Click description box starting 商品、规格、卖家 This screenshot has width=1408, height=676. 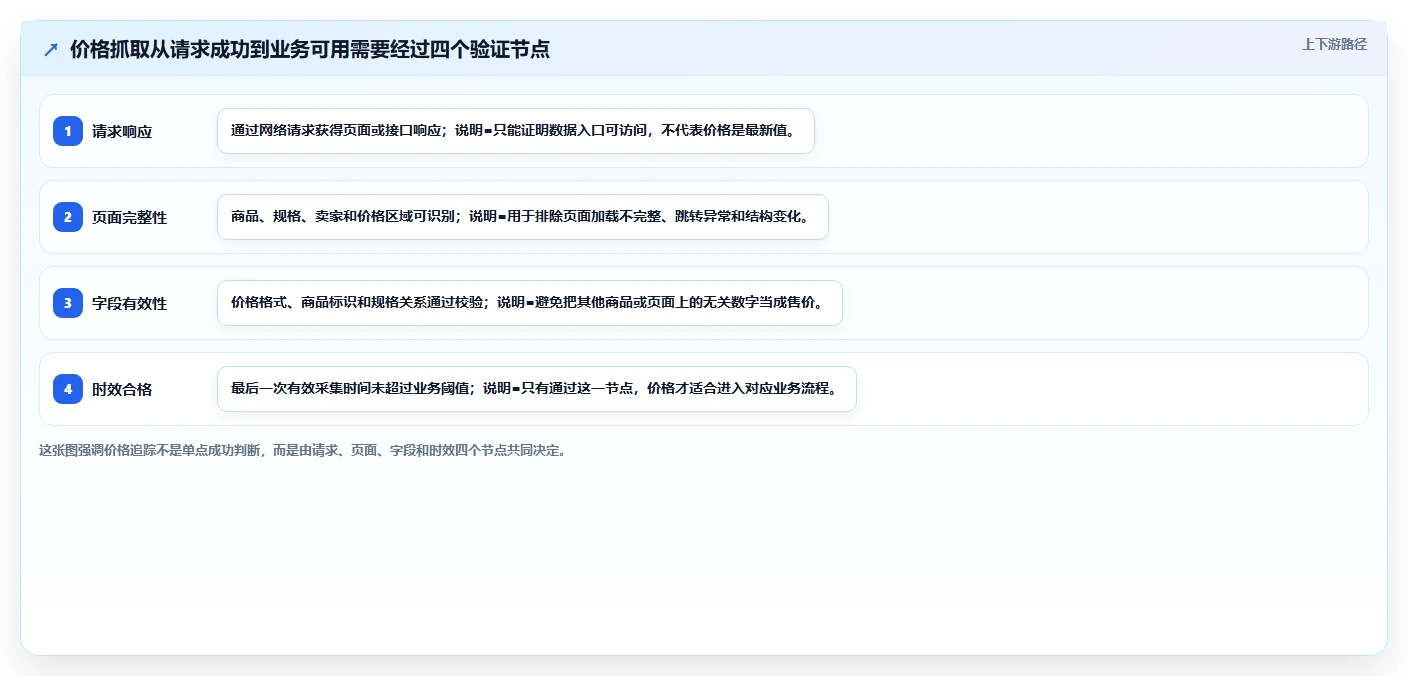click(x=523, y=217)
